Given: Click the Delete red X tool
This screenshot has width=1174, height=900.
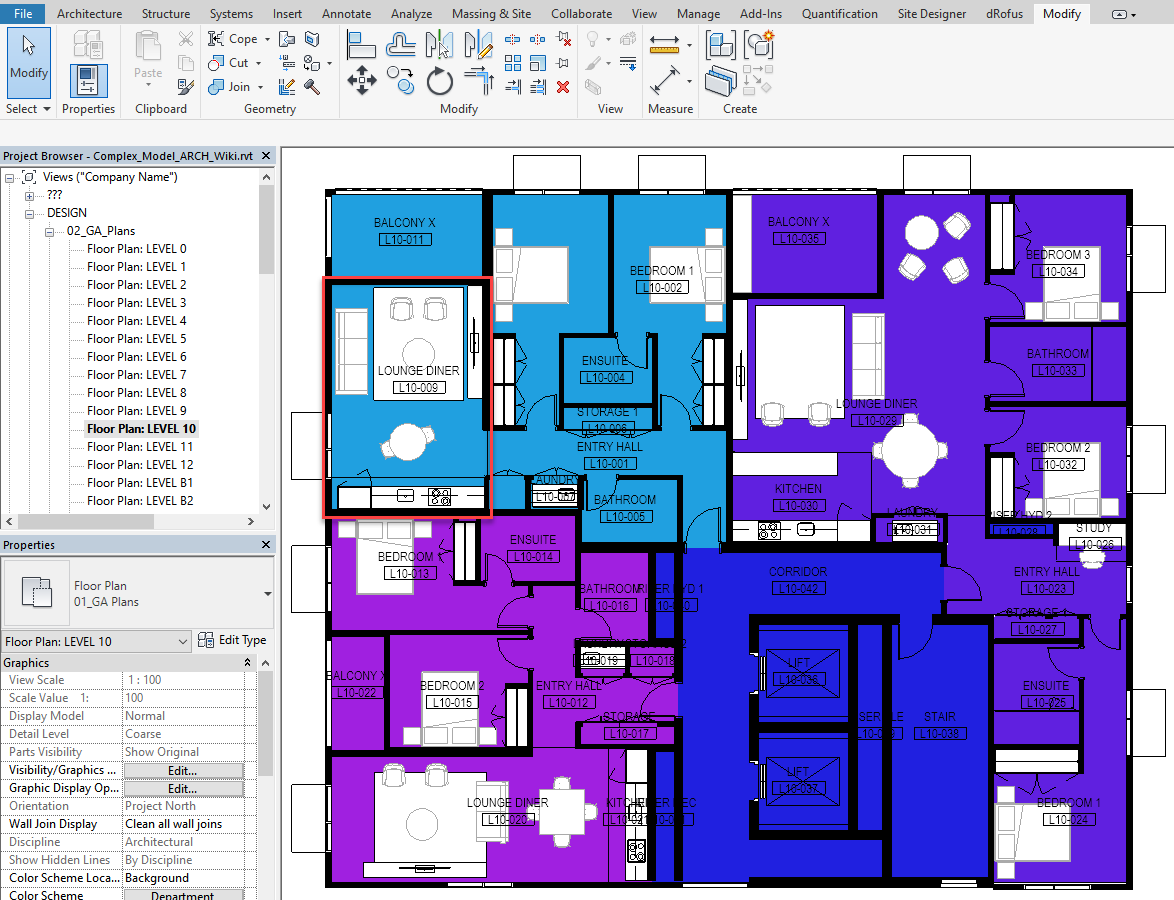Looking at the screenshot, I should point(563,87).
